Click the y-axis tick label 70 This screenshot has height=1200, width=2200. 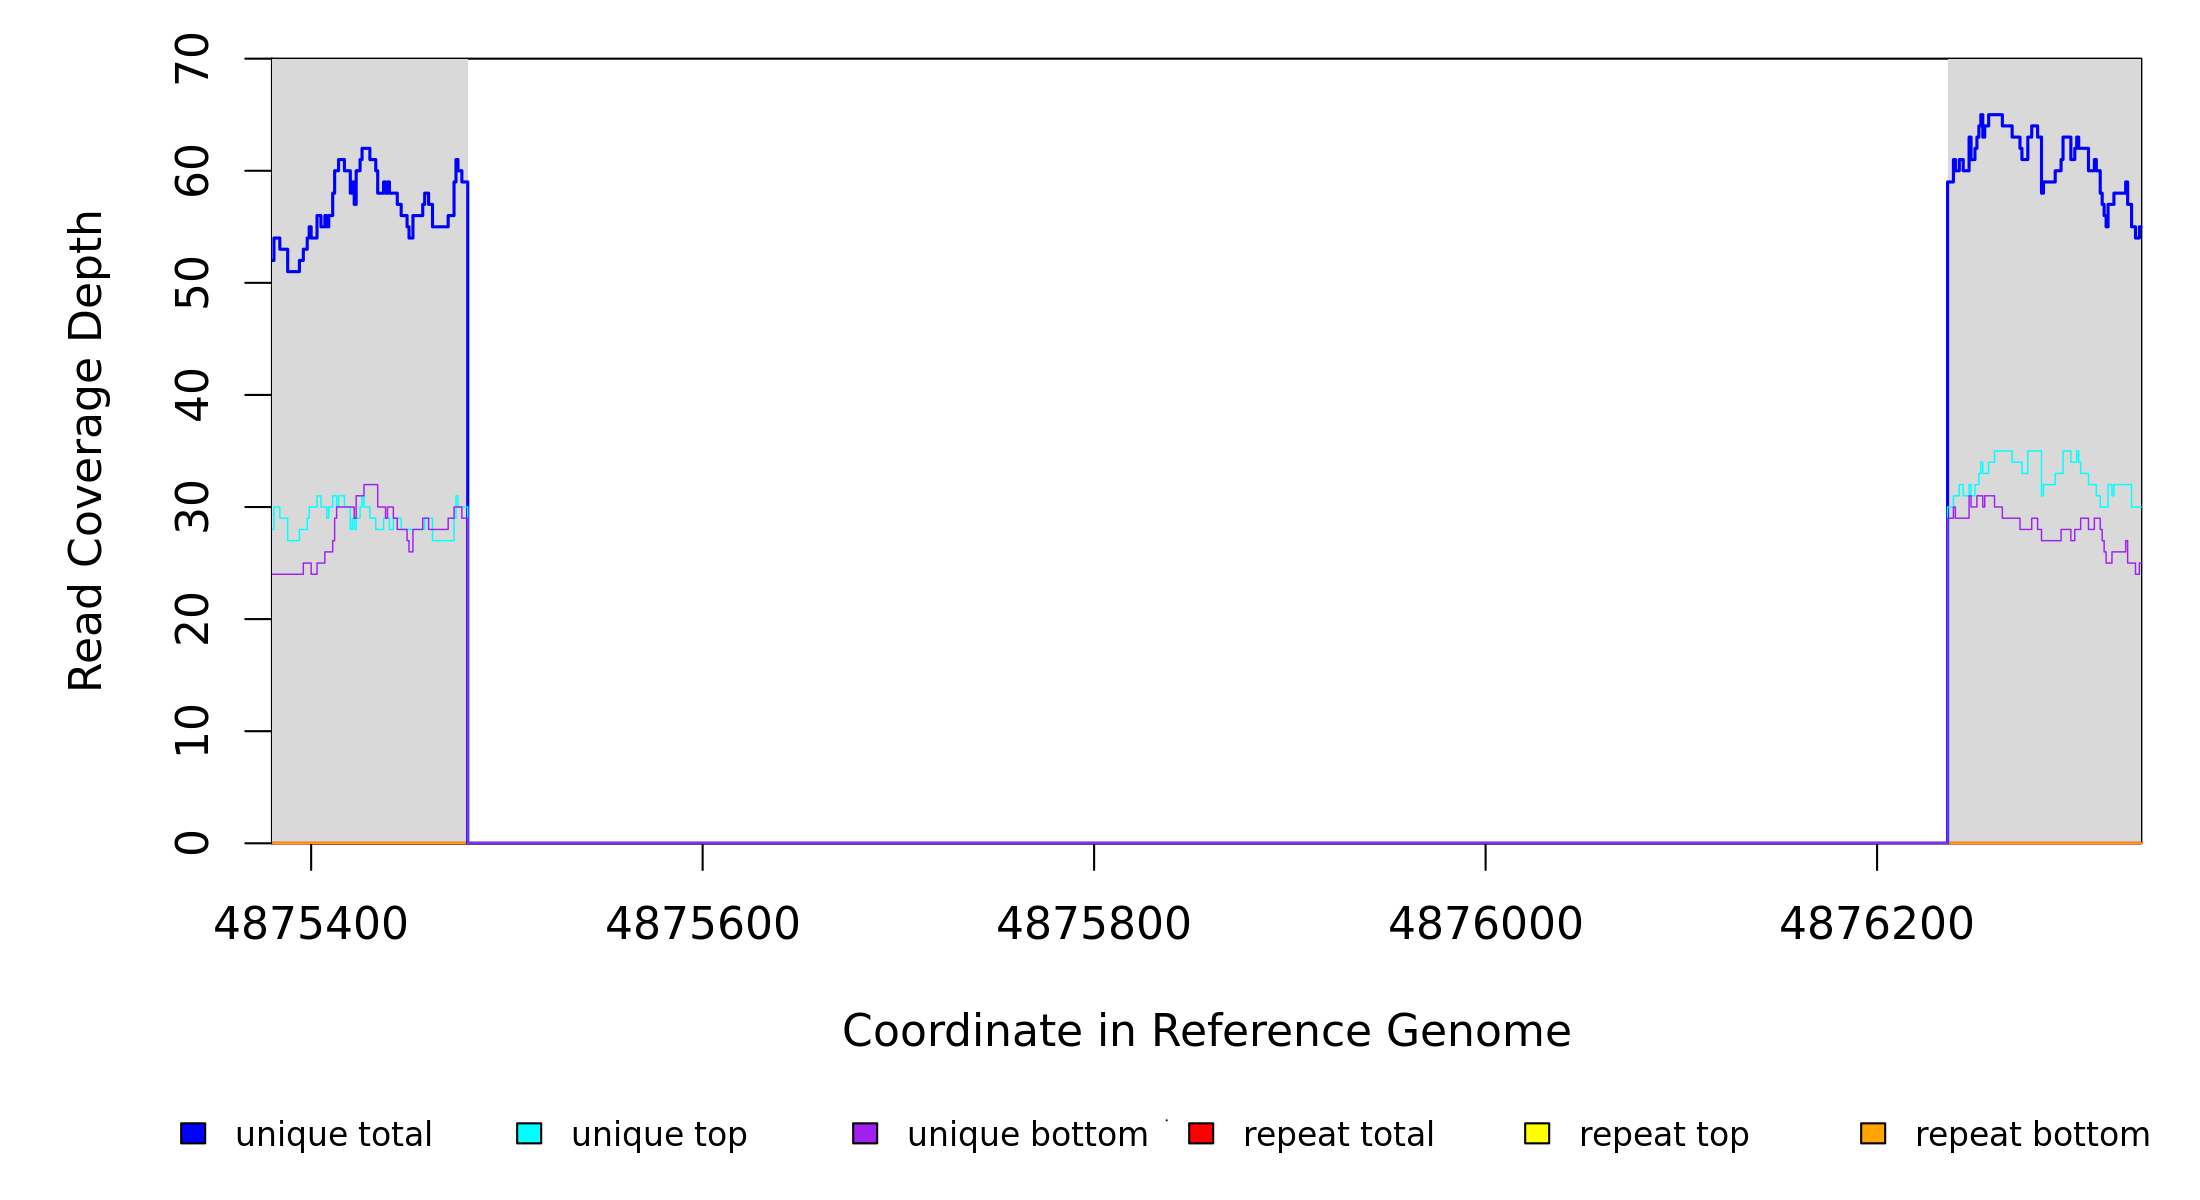point(192,59)
